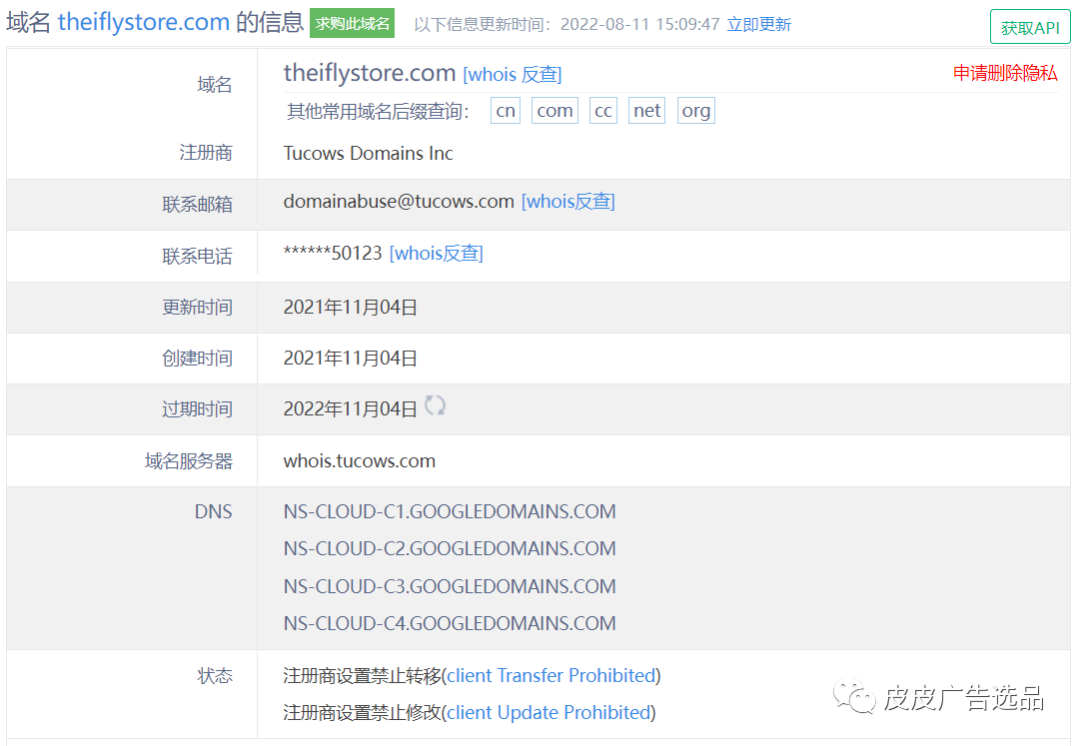Image resolution: width=1080 pixels, height=746 pixels.
Task: Click the 域名服务器 row label
Action: 189,461
